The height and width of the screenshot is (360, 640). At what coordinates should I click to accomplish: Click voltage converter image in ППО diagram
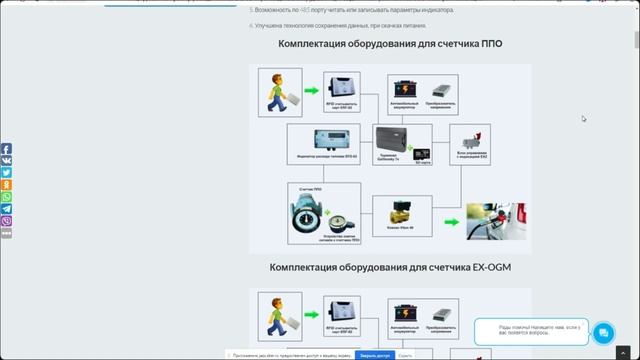click(441, 91)
